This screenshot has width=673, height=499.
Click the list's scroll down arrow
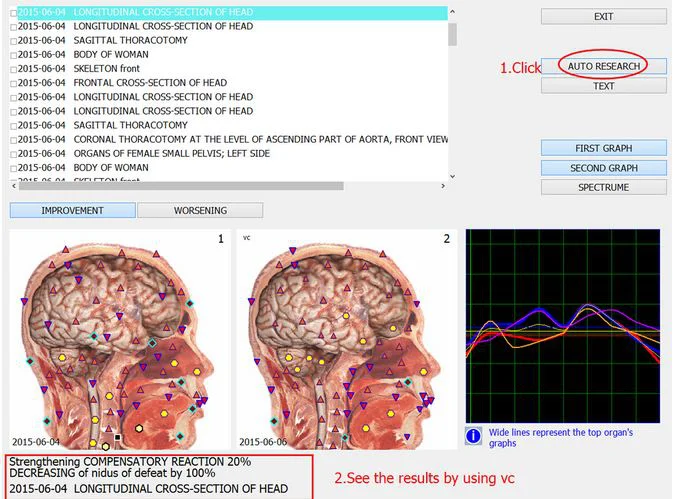pyautogui.click(x=453, y=174)
